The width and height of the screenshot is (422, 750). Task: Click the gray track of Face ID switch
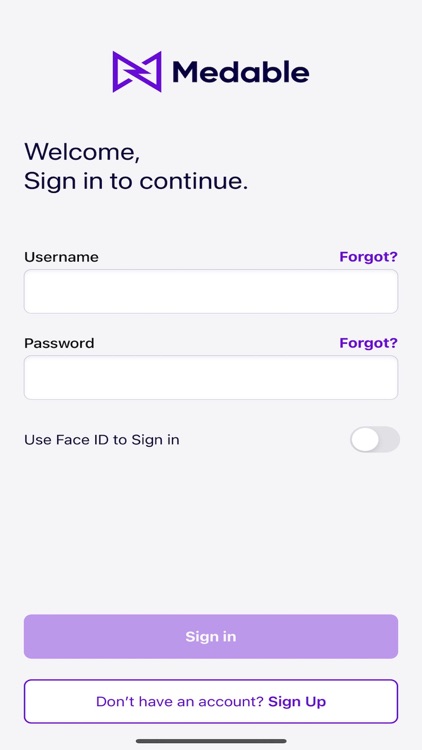[390, 440]
